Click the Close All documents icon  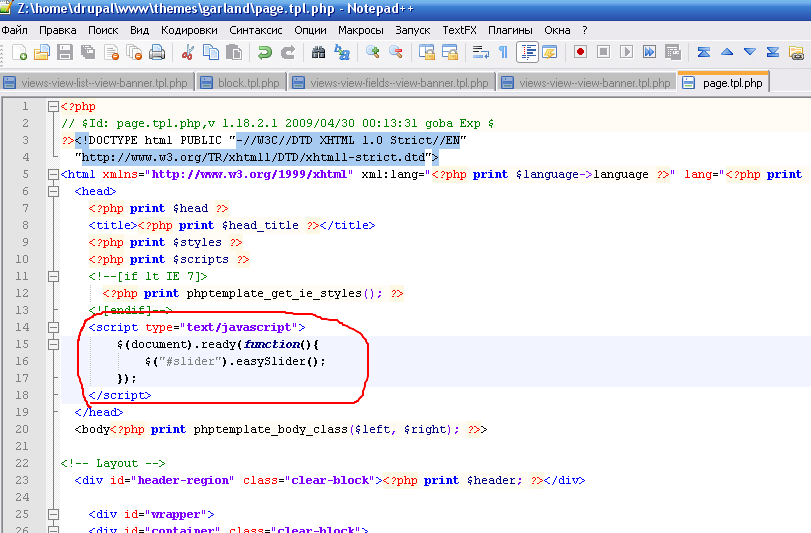(x=134, y=52)
